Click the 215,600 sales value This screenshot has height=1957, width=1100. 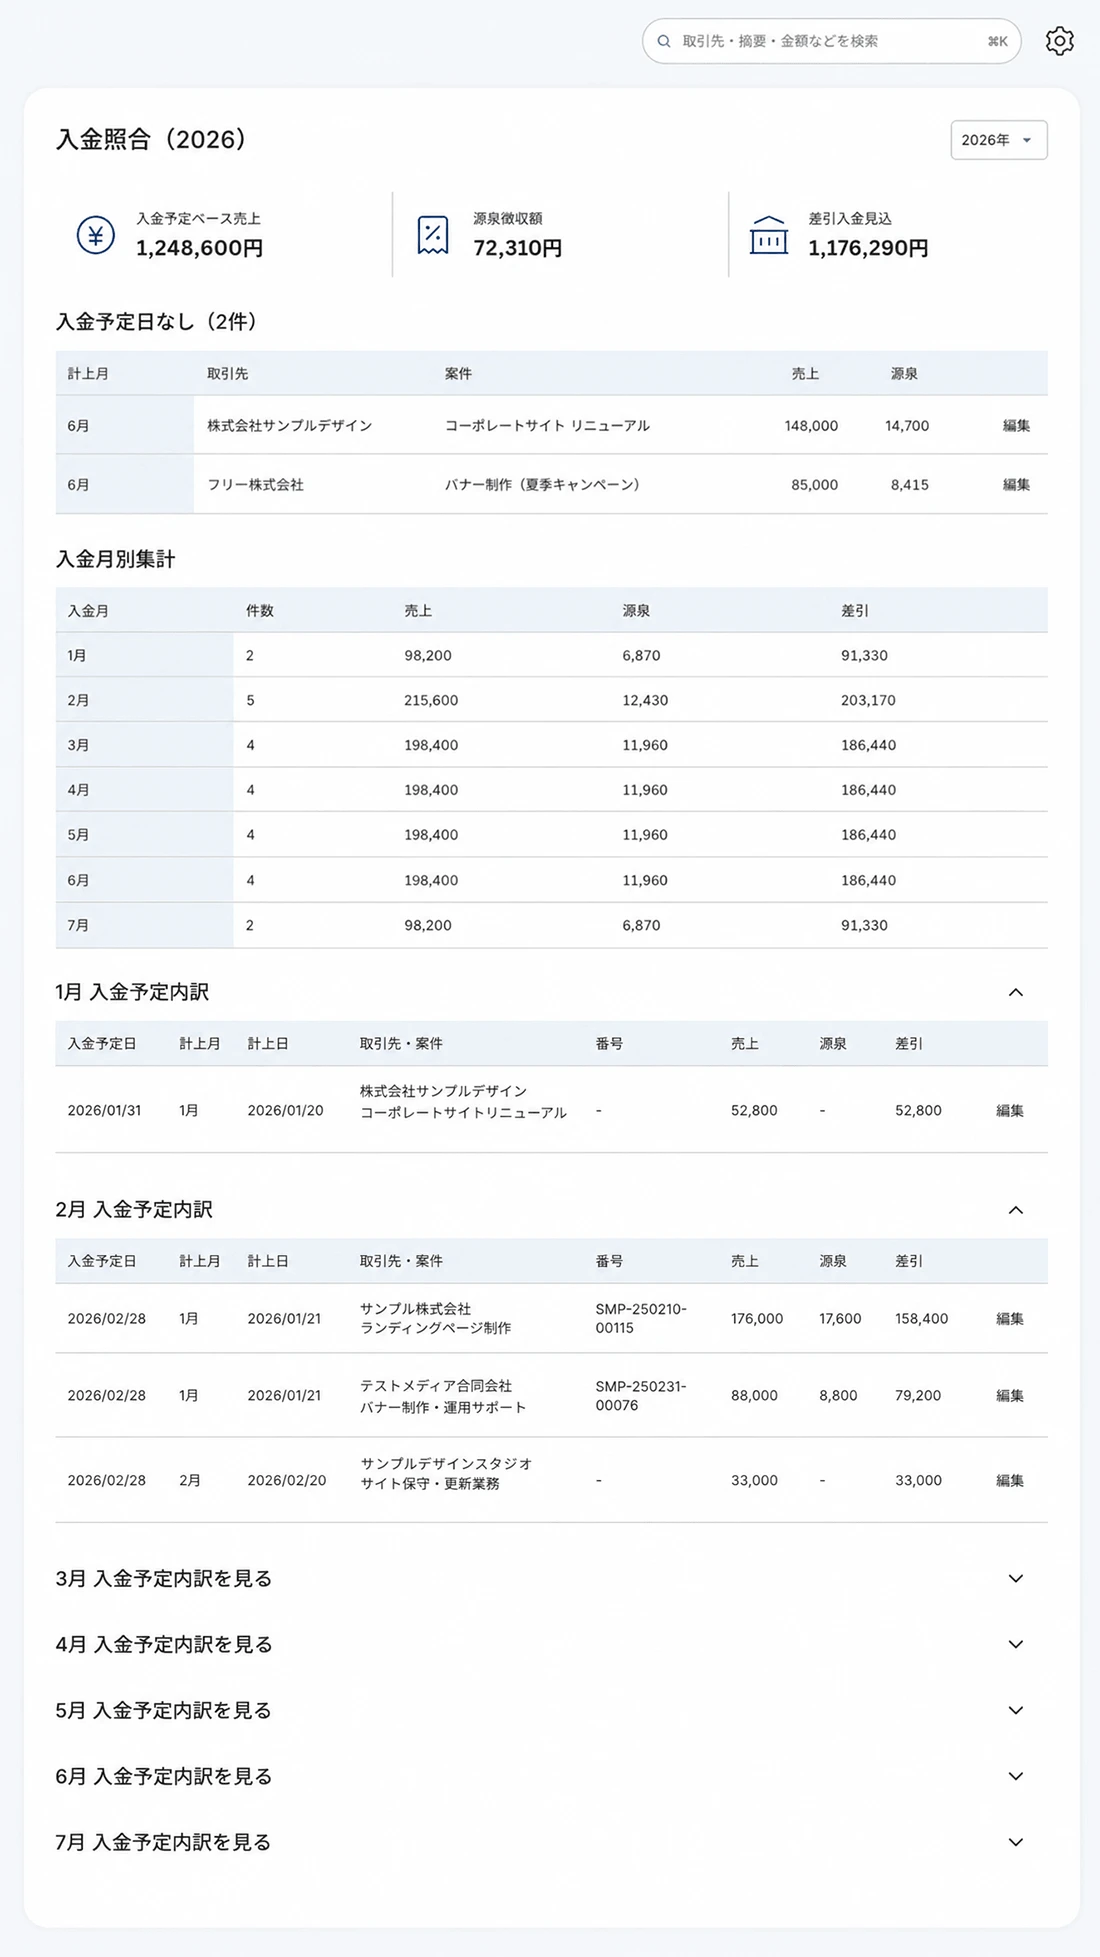point(431,700)
